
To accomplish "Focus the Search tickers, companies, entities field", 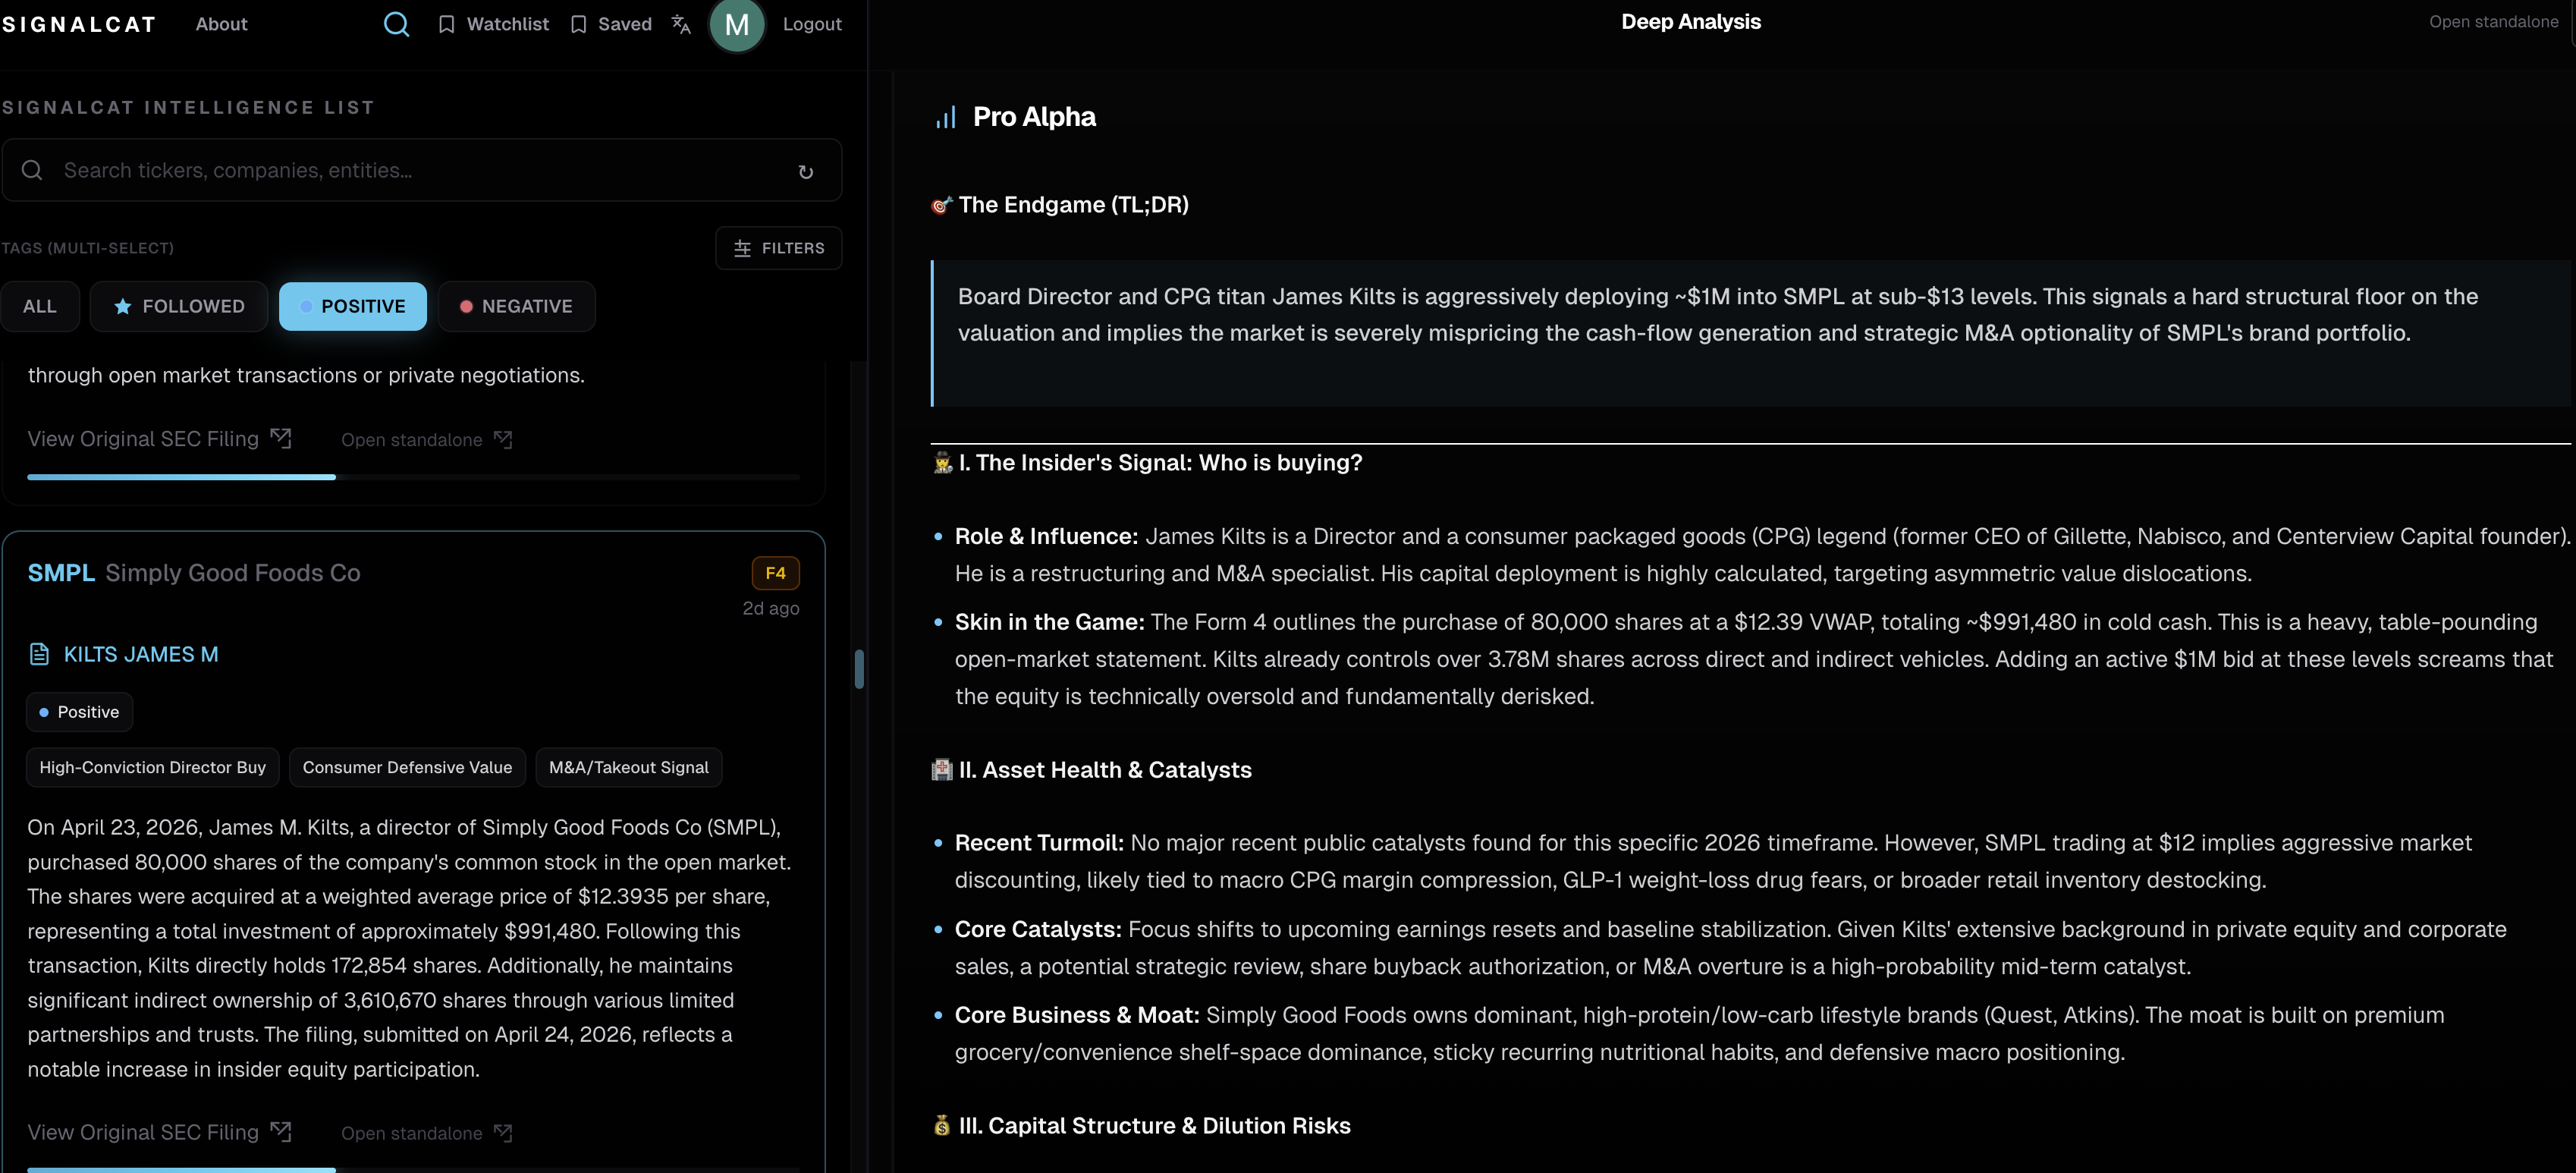I will click(421, 170).
